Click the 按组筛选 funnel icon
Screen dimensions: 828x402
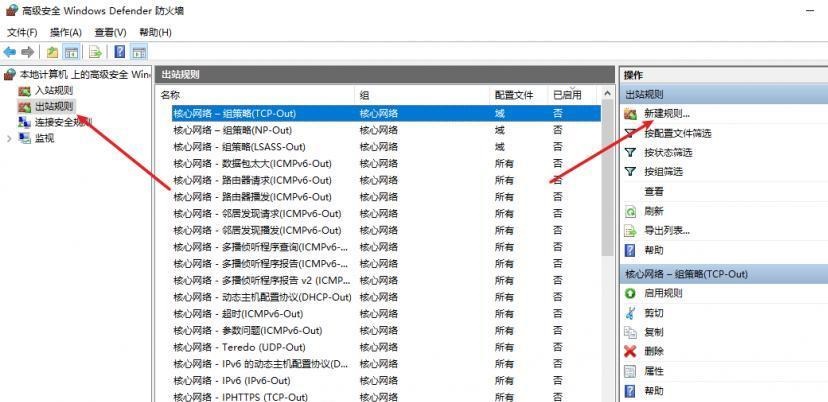pyautogui.click(x=631, y=171)
